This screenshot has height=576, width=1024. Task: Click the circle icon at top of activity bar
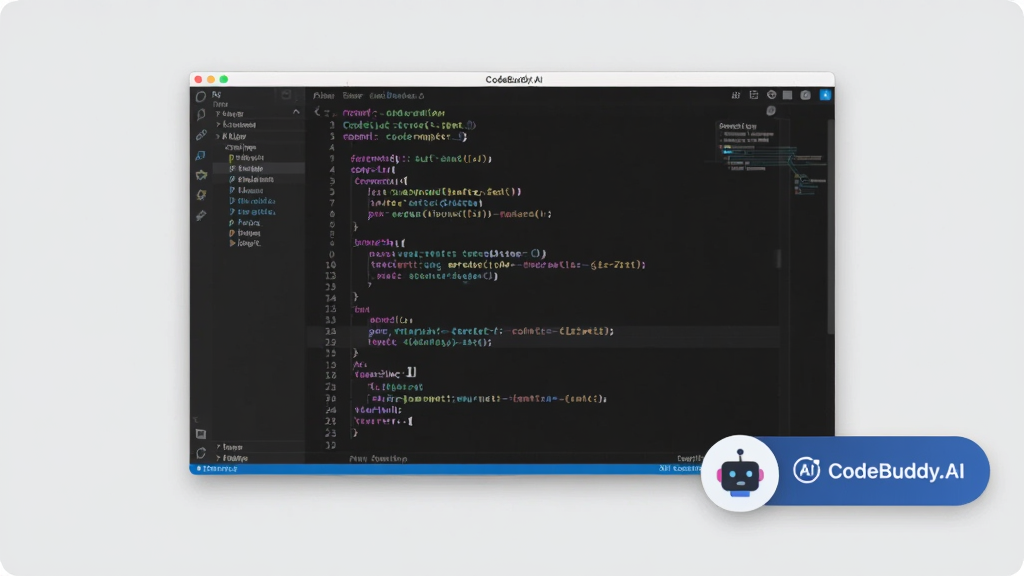click(x=200, y=97)
